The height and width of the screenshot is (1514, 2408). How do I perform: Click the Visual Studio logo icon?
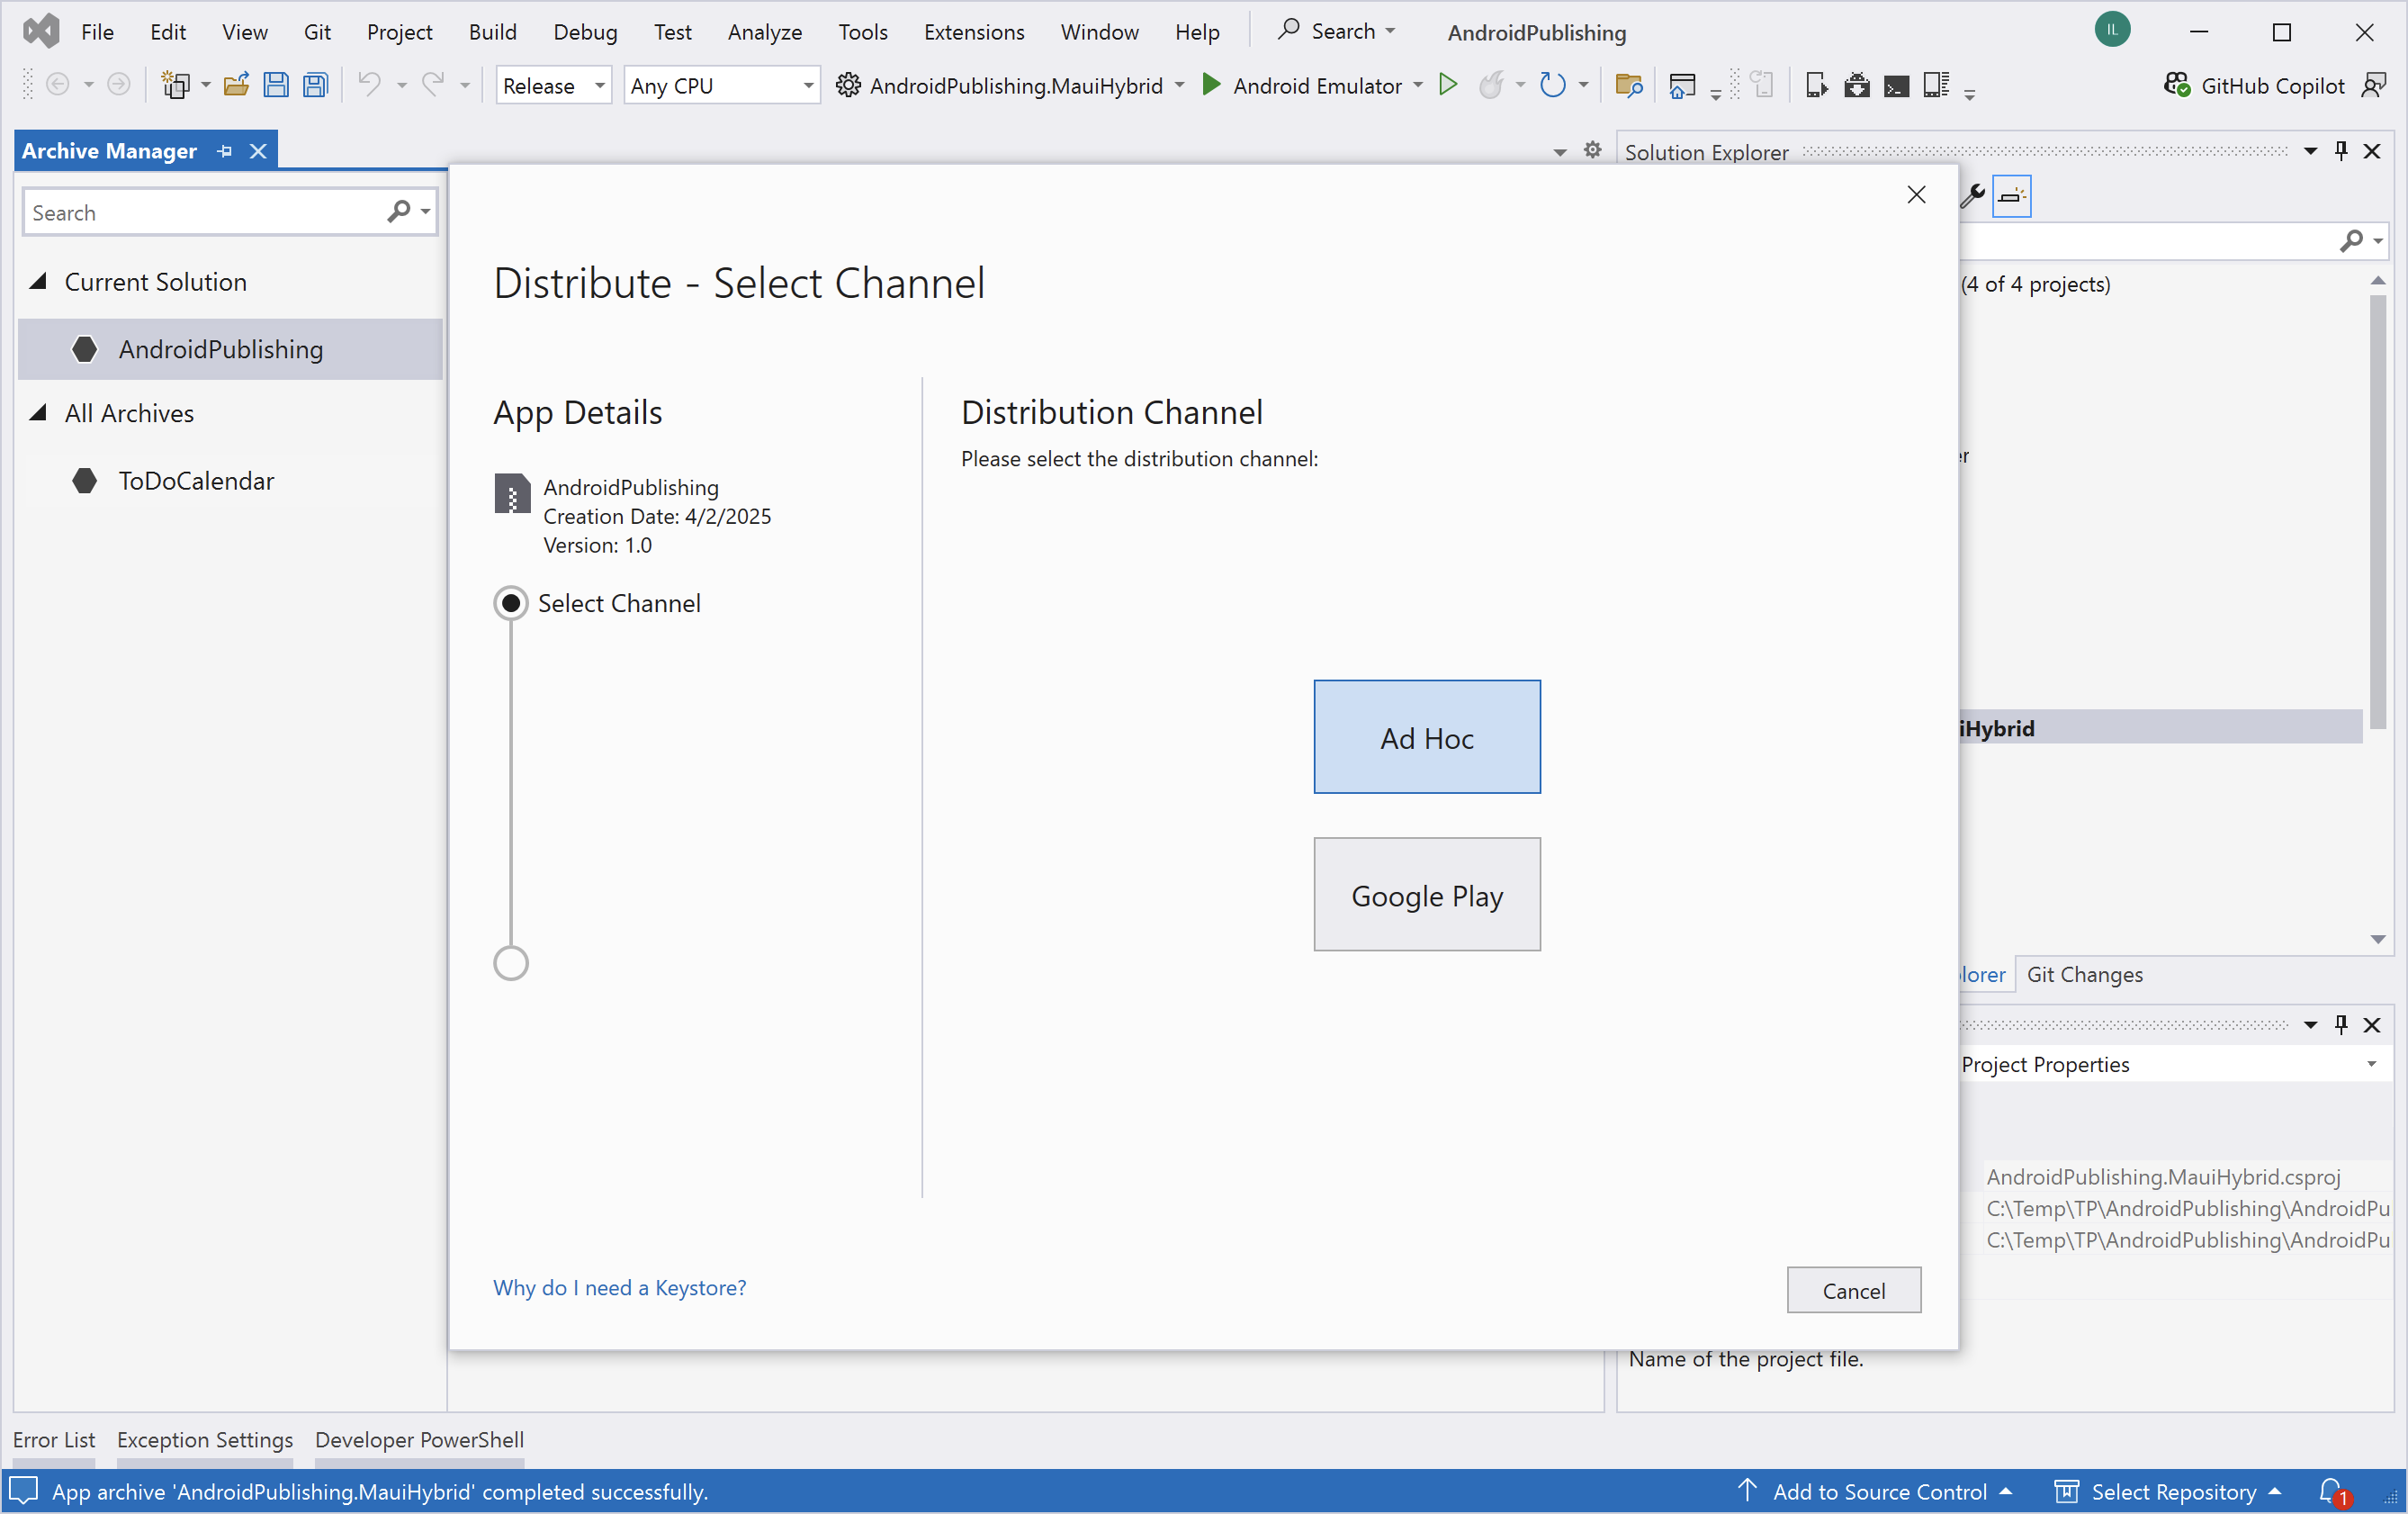pos(41,31)
